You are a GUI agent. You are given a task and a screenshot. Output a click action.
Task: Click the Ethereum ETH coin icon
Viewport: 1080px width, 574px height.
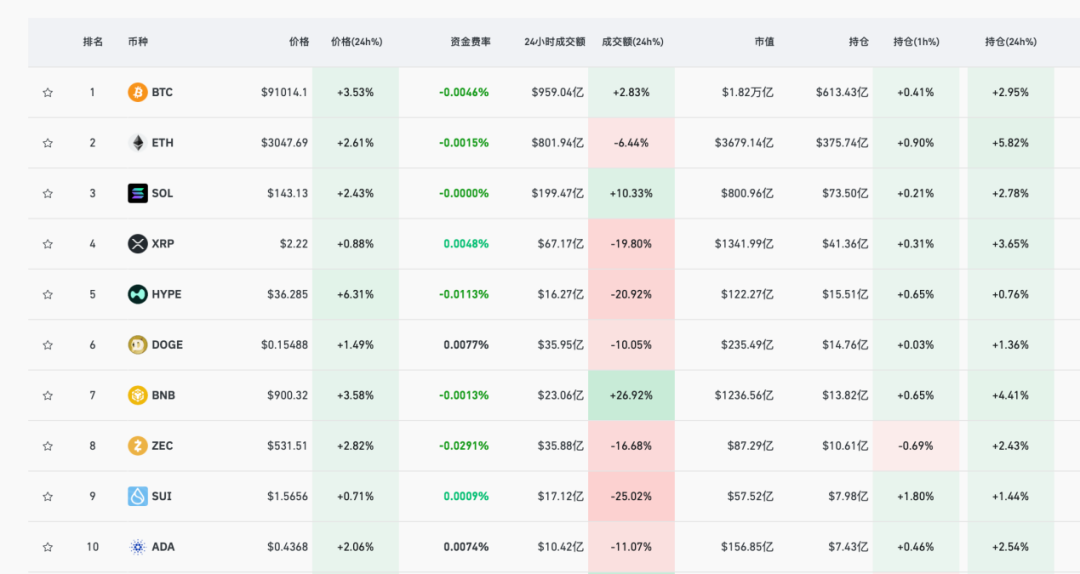(137, 143)
